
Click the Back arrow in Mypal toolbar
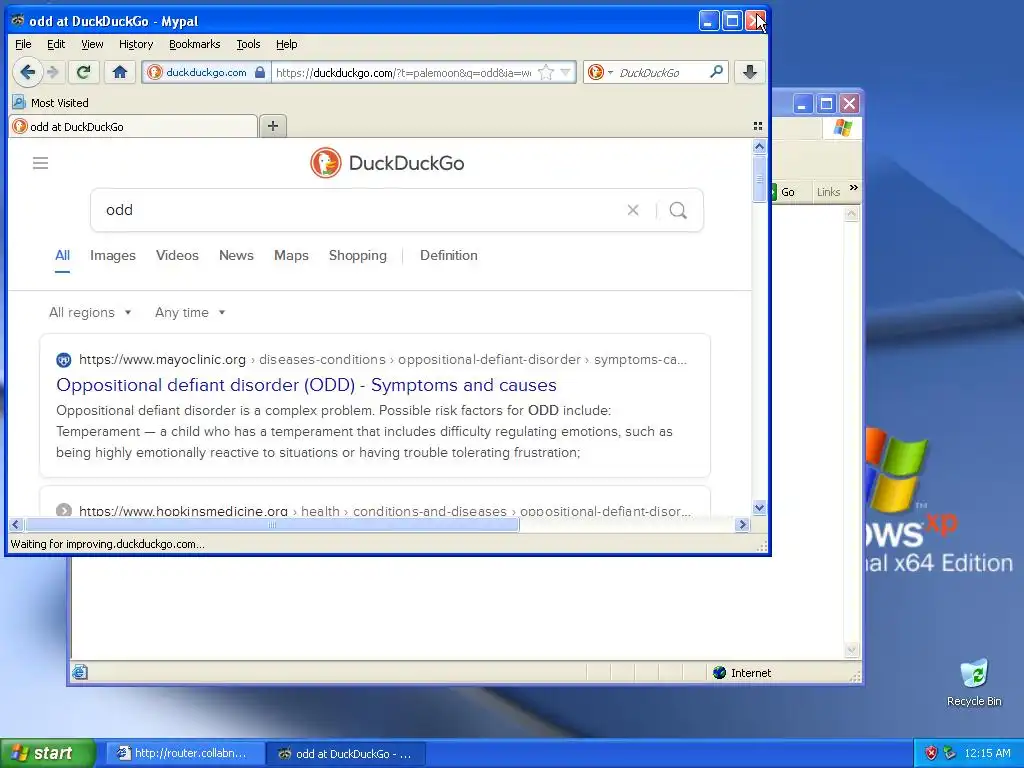point(27,72)
